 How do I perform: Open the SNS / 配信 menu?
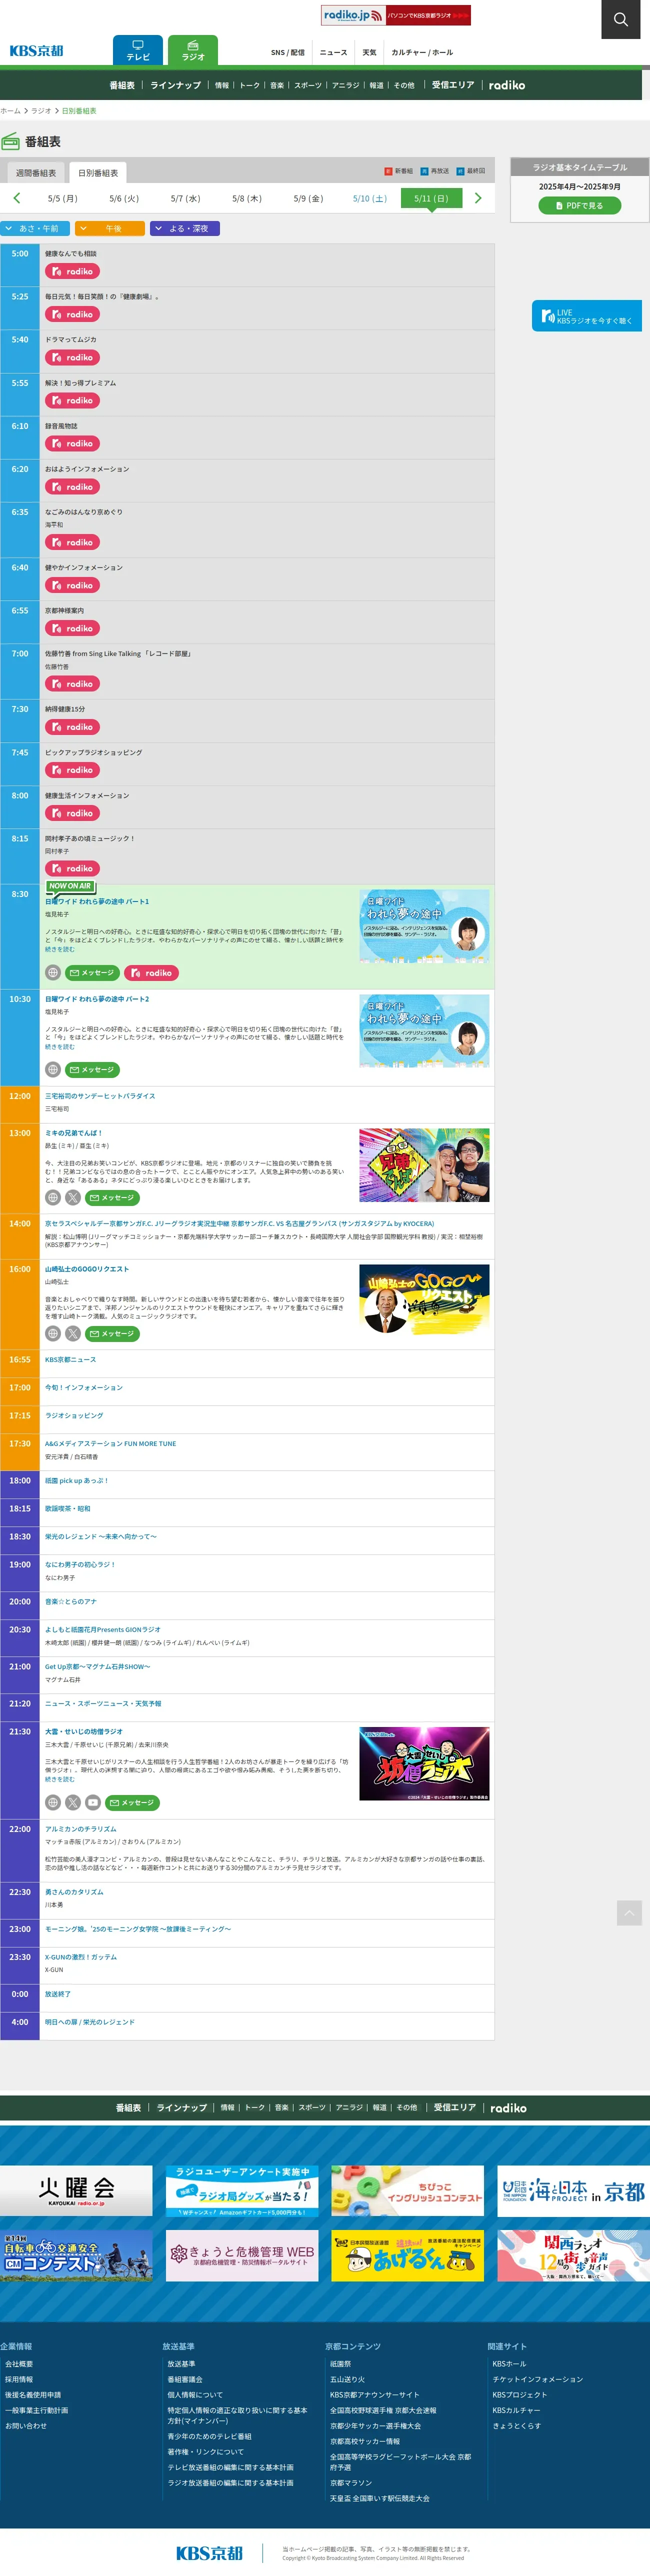tap(288, 52)
